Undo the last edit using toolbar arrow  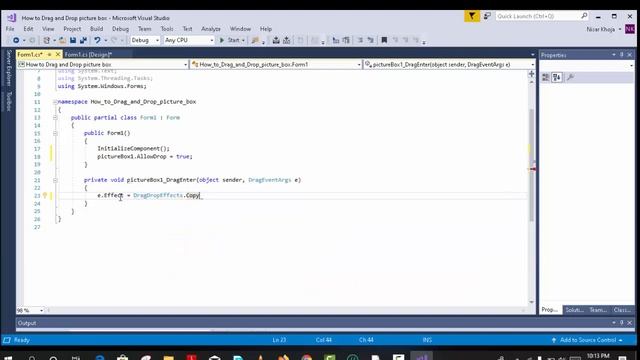[97, 40]
